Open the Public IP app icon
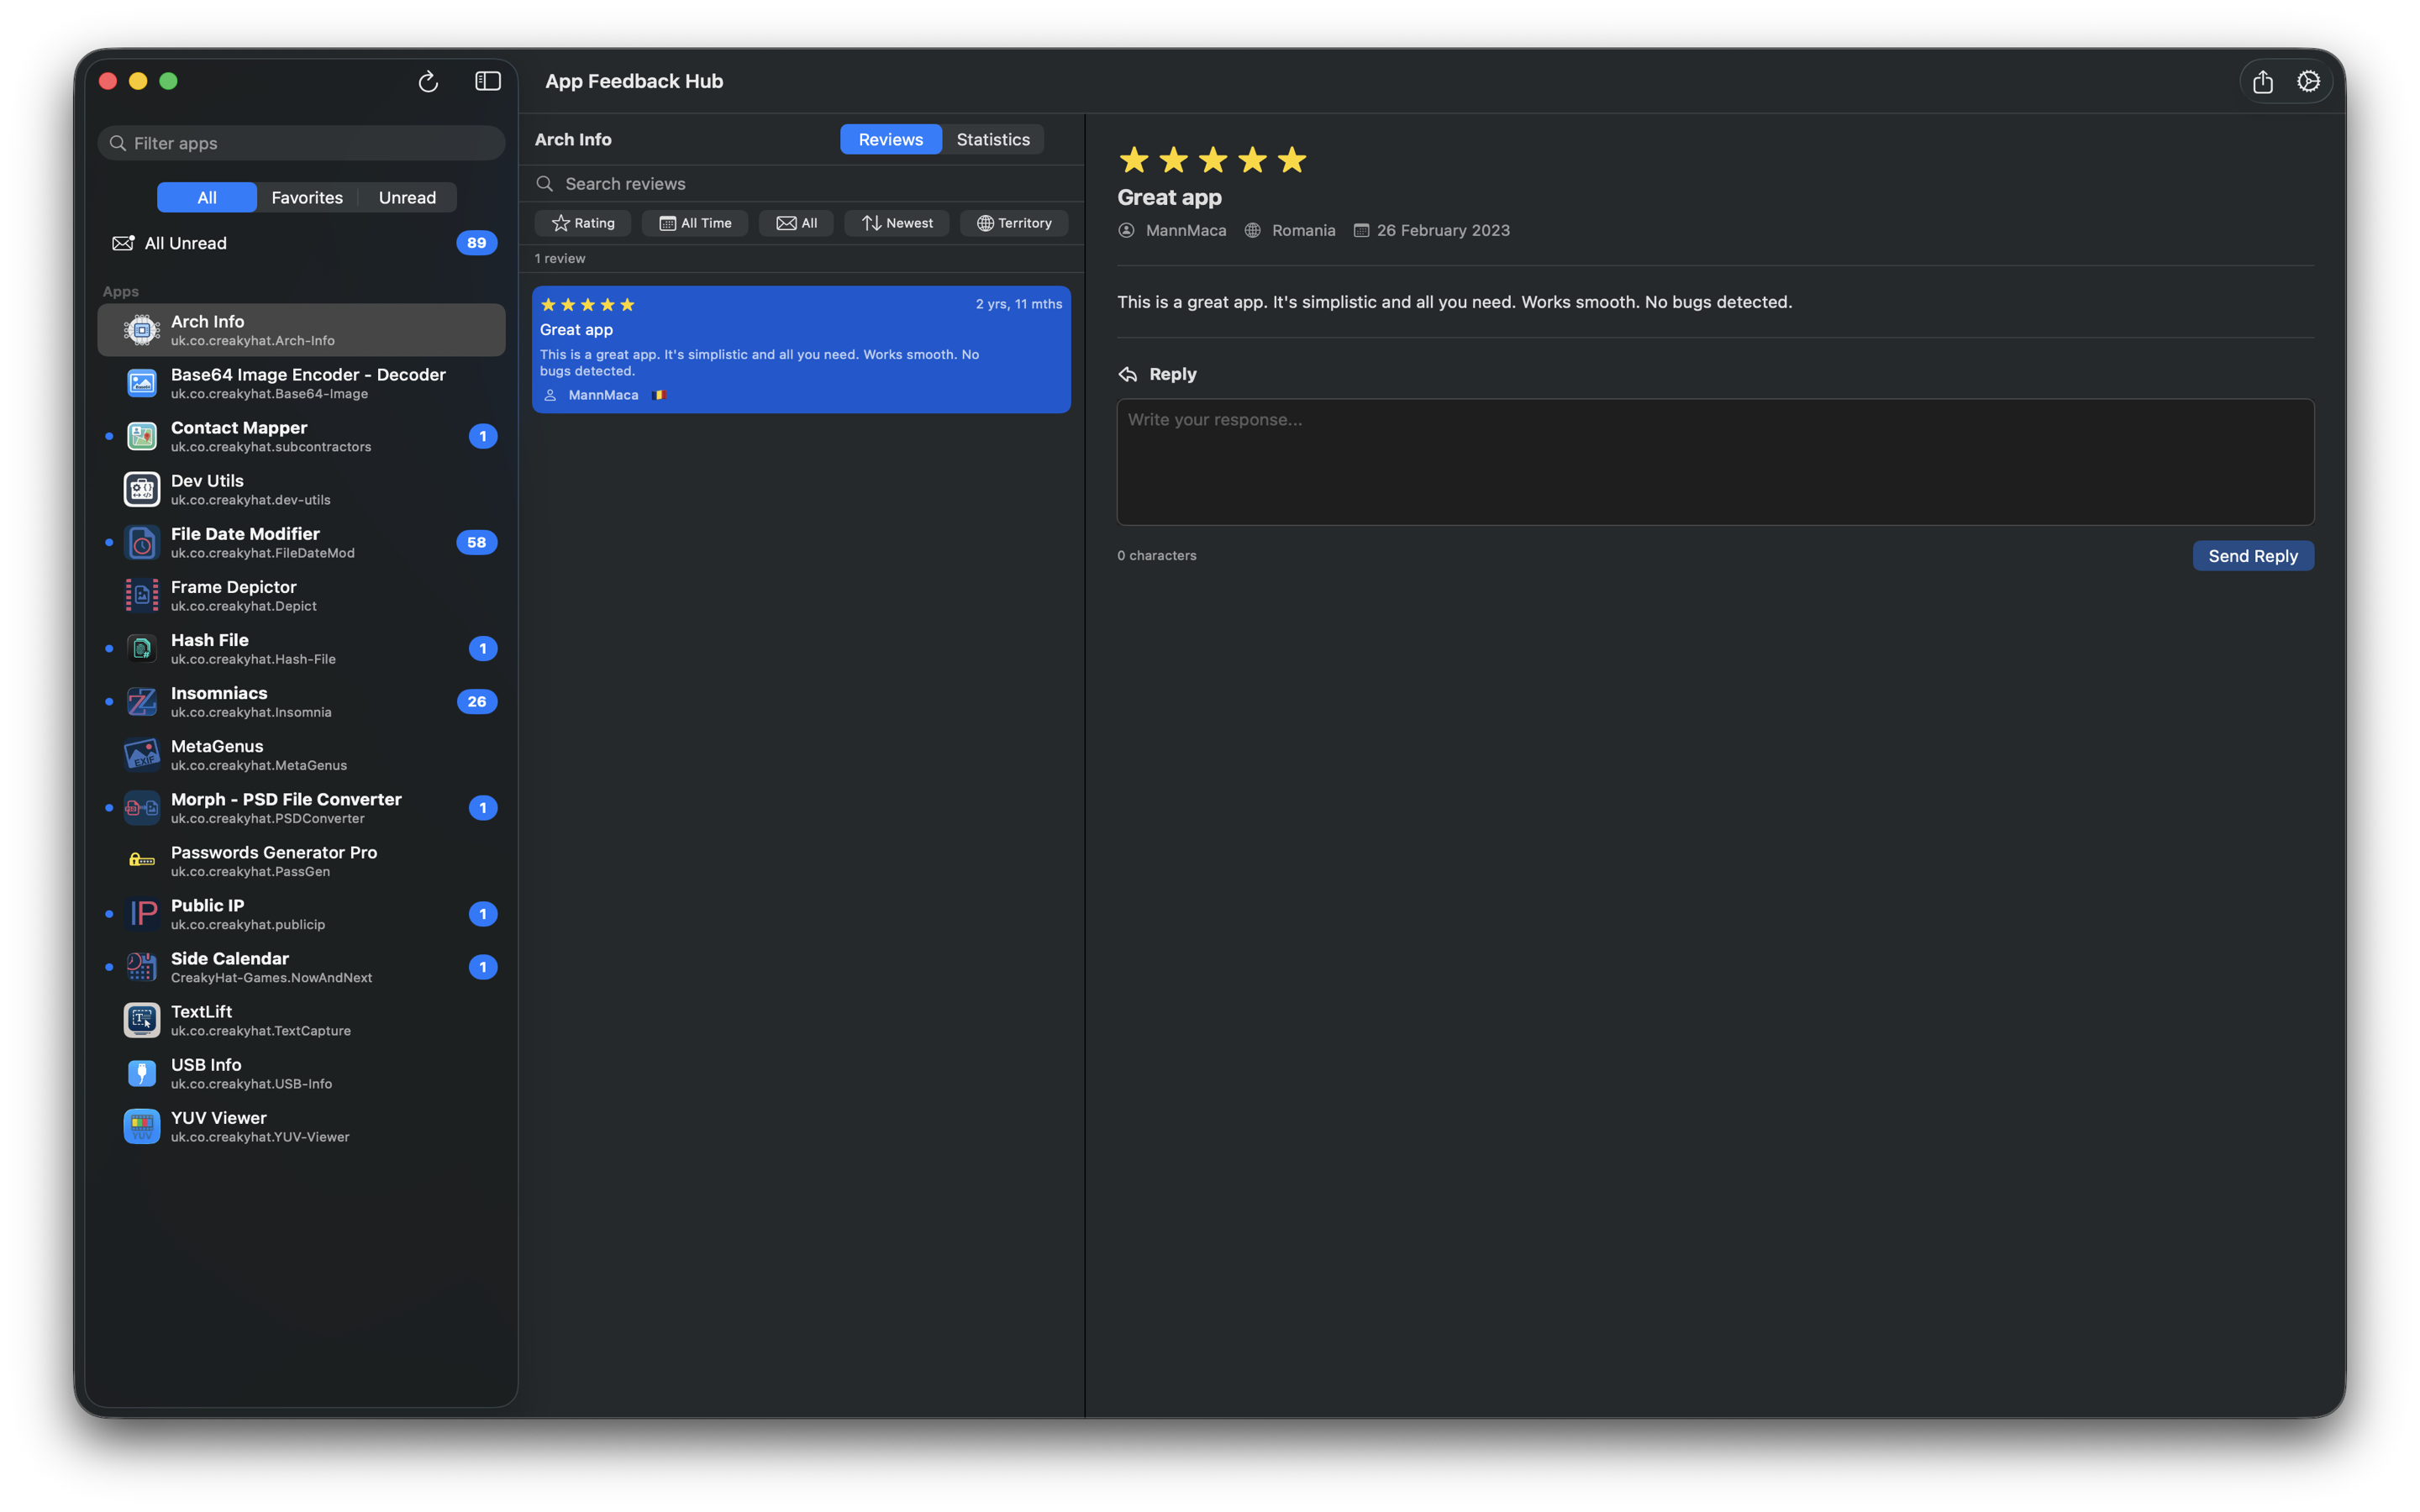This screenshot has width=2420, height=1512. pyautogui.click(x=141, y=913)
